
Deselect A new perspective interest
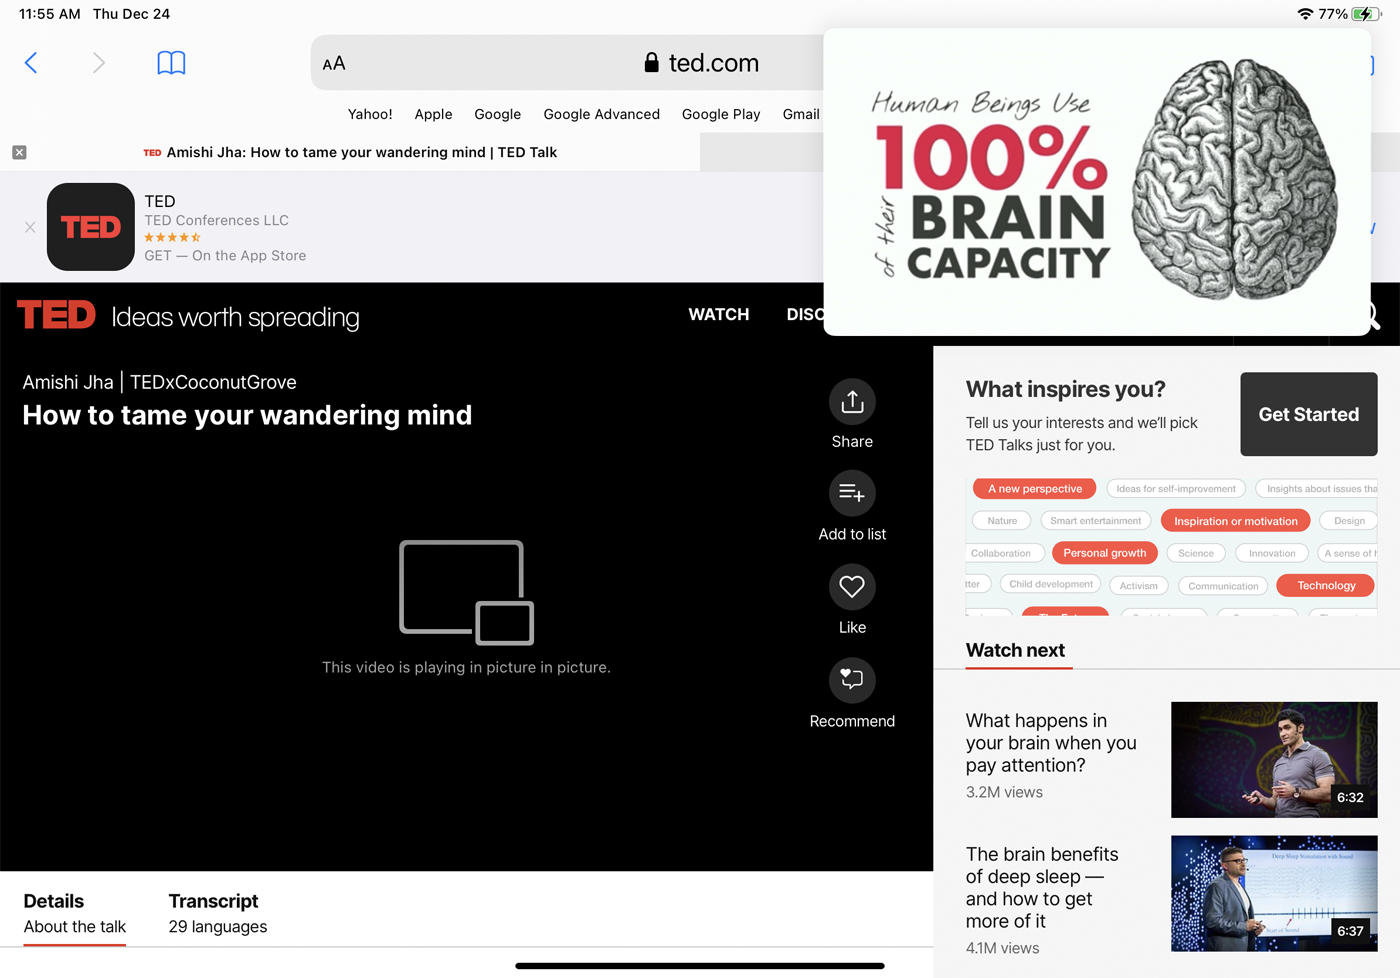pyautogui.click(x=1035, y=489)
